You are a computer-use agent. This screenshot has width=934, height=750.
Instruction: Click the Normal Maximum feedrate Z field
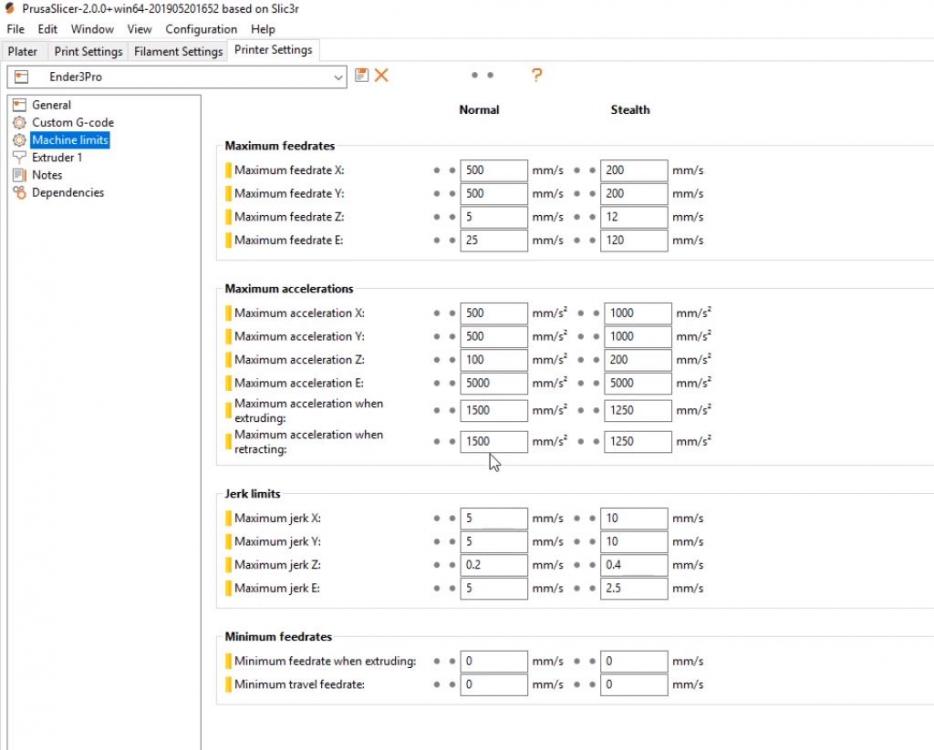click(494, 217)
